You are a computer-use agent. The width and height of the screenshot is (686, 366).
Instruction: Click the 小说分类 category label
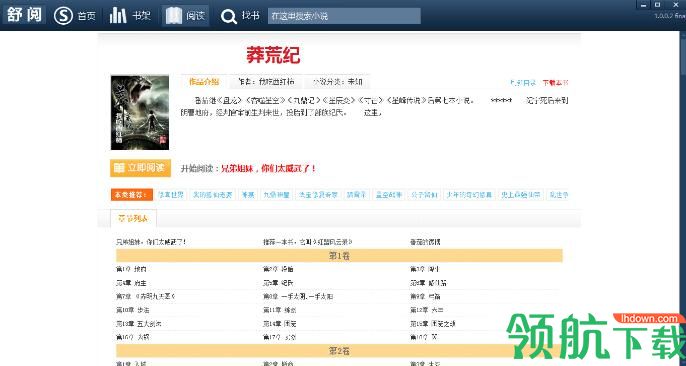coord(338,82)
